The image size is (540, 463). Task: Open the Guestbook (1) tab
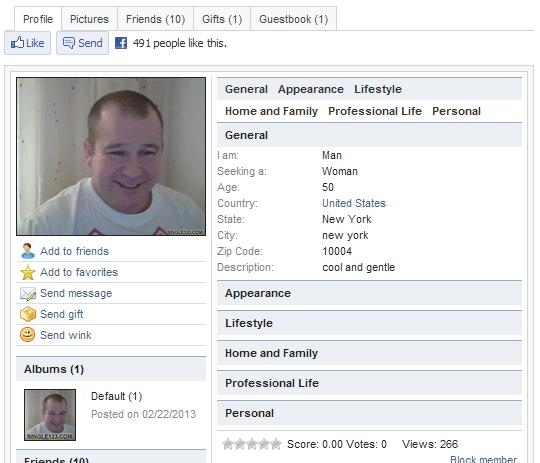coord(294,19)
